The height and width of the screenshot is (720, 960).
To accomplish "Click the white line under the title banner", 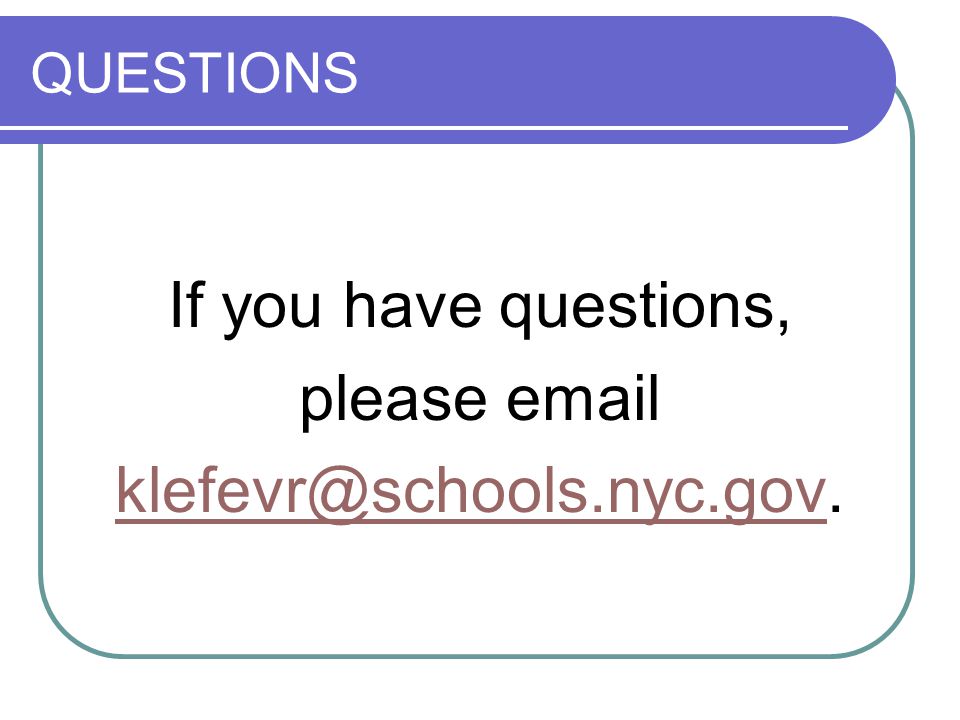I will (x=424, y=128).
